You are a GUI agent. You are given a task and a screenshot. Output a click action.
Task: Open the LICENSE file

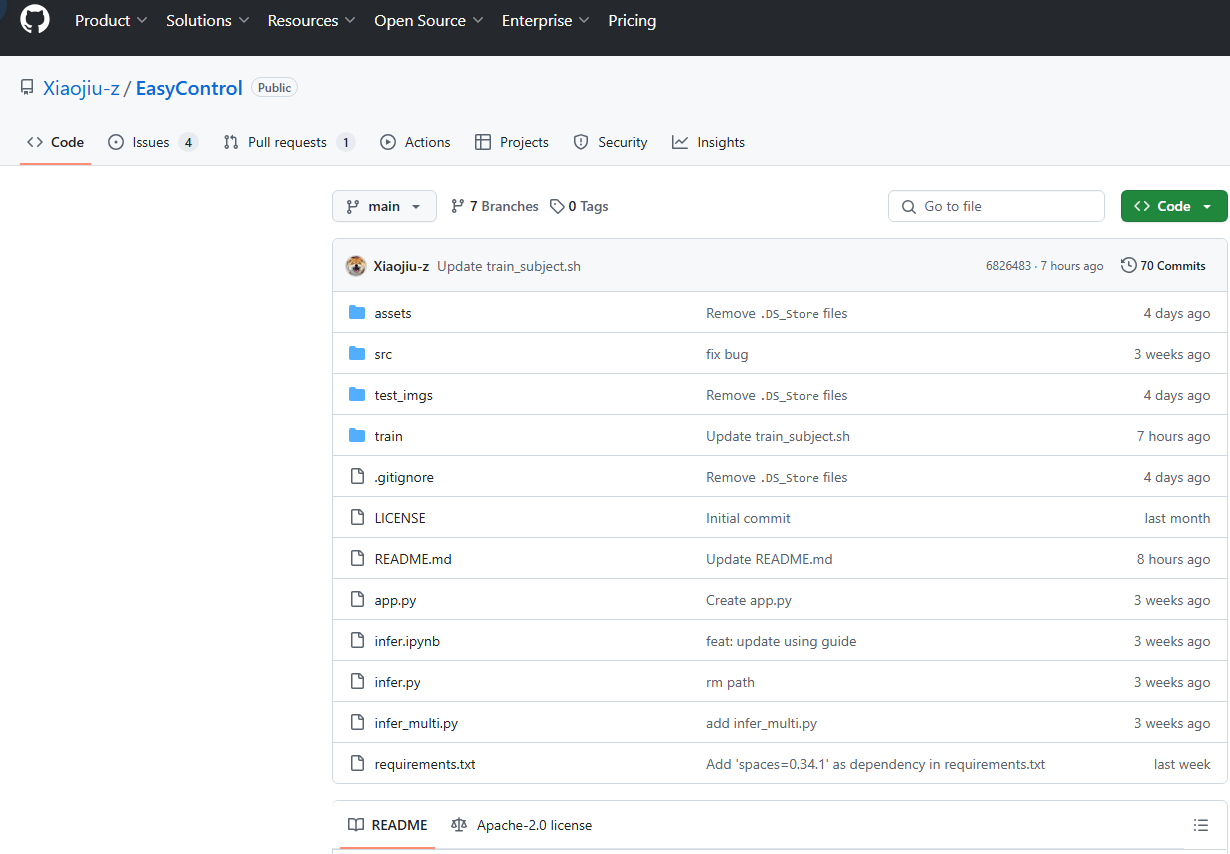pyautogui.click(x=400, y=518)
